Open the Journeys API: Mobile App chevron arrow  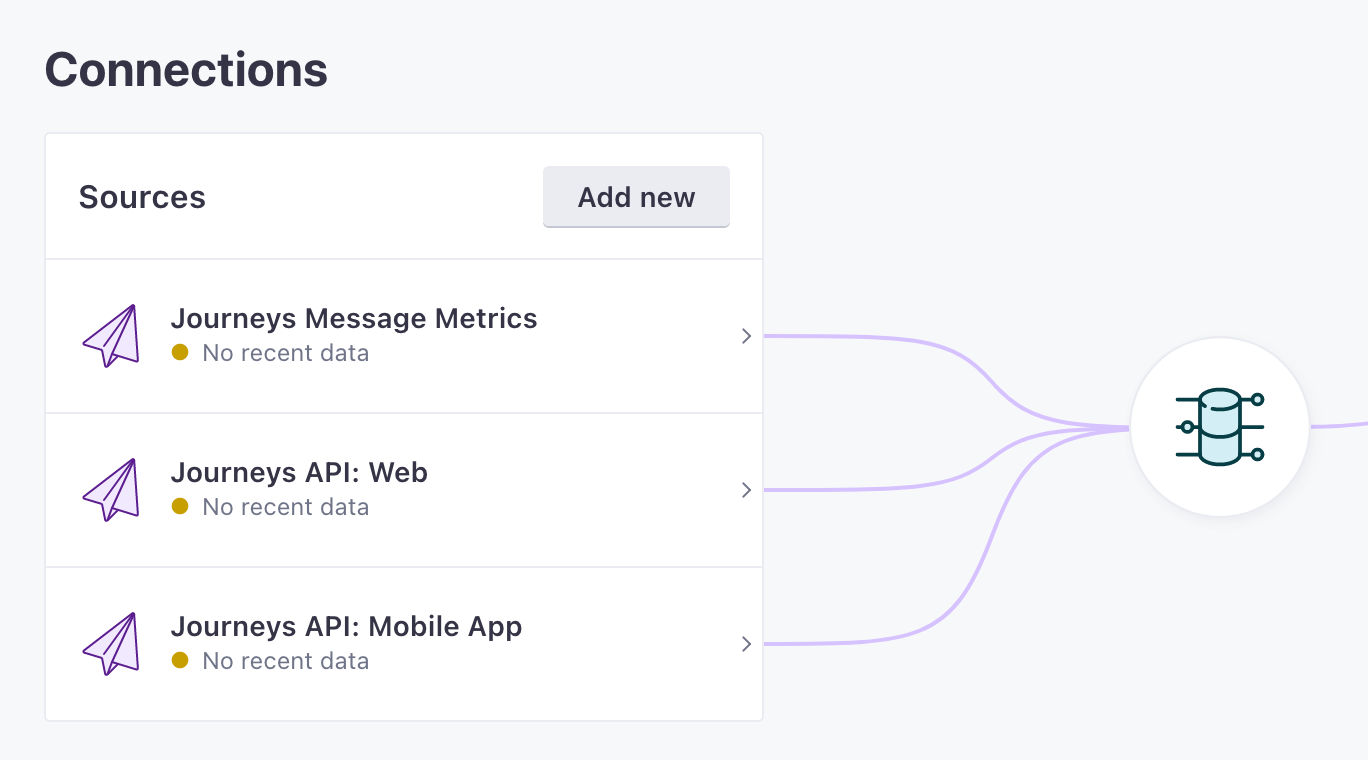point(746,644)
